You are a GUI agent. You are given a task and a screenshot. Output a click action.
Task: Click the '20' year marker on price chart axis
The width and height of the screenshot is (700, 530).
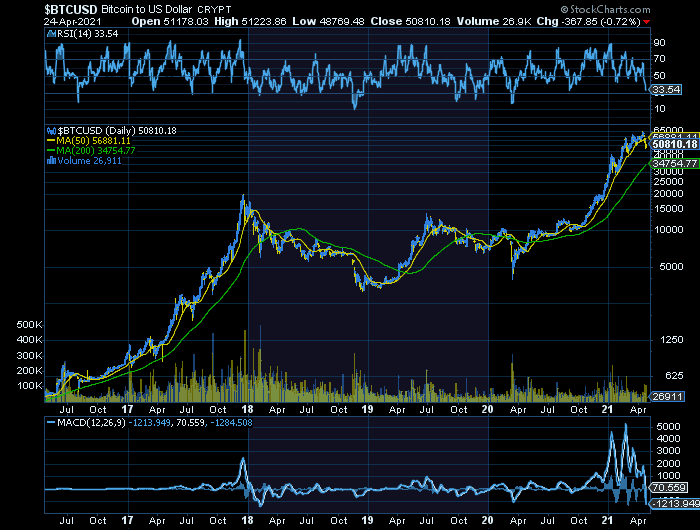487,409
